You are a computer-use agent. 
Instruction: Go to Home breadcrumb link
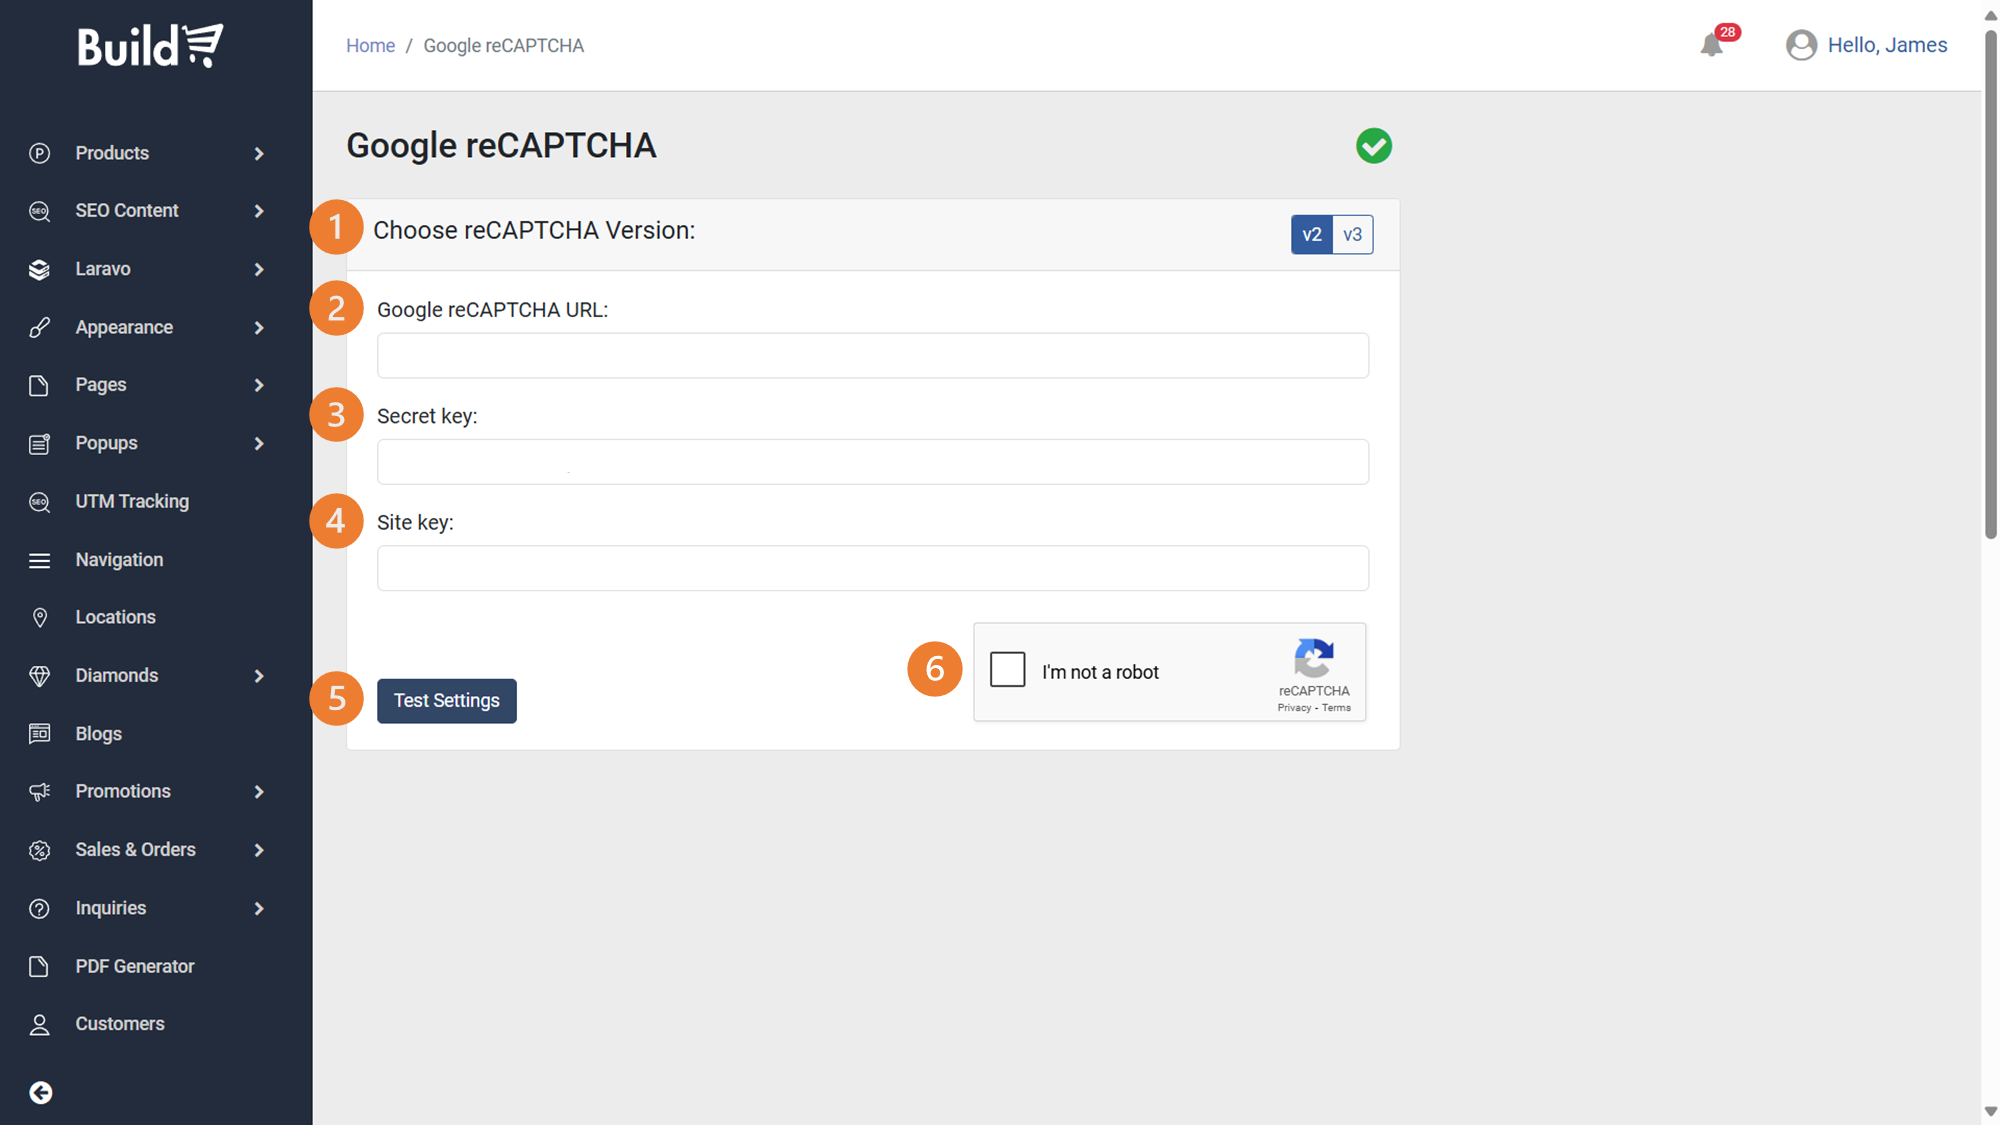(x=370, y=46)
